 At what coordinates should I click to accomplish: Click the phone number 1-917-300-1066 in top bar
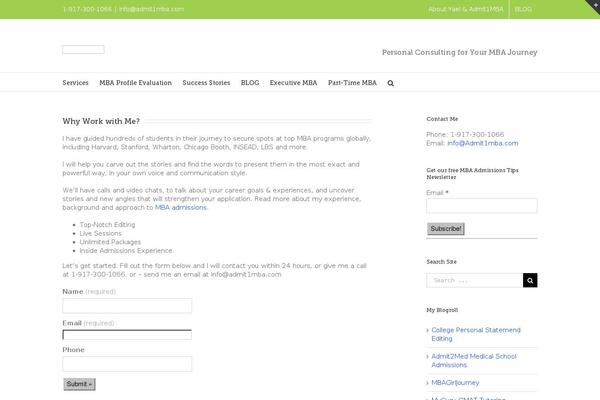[87, 9]
